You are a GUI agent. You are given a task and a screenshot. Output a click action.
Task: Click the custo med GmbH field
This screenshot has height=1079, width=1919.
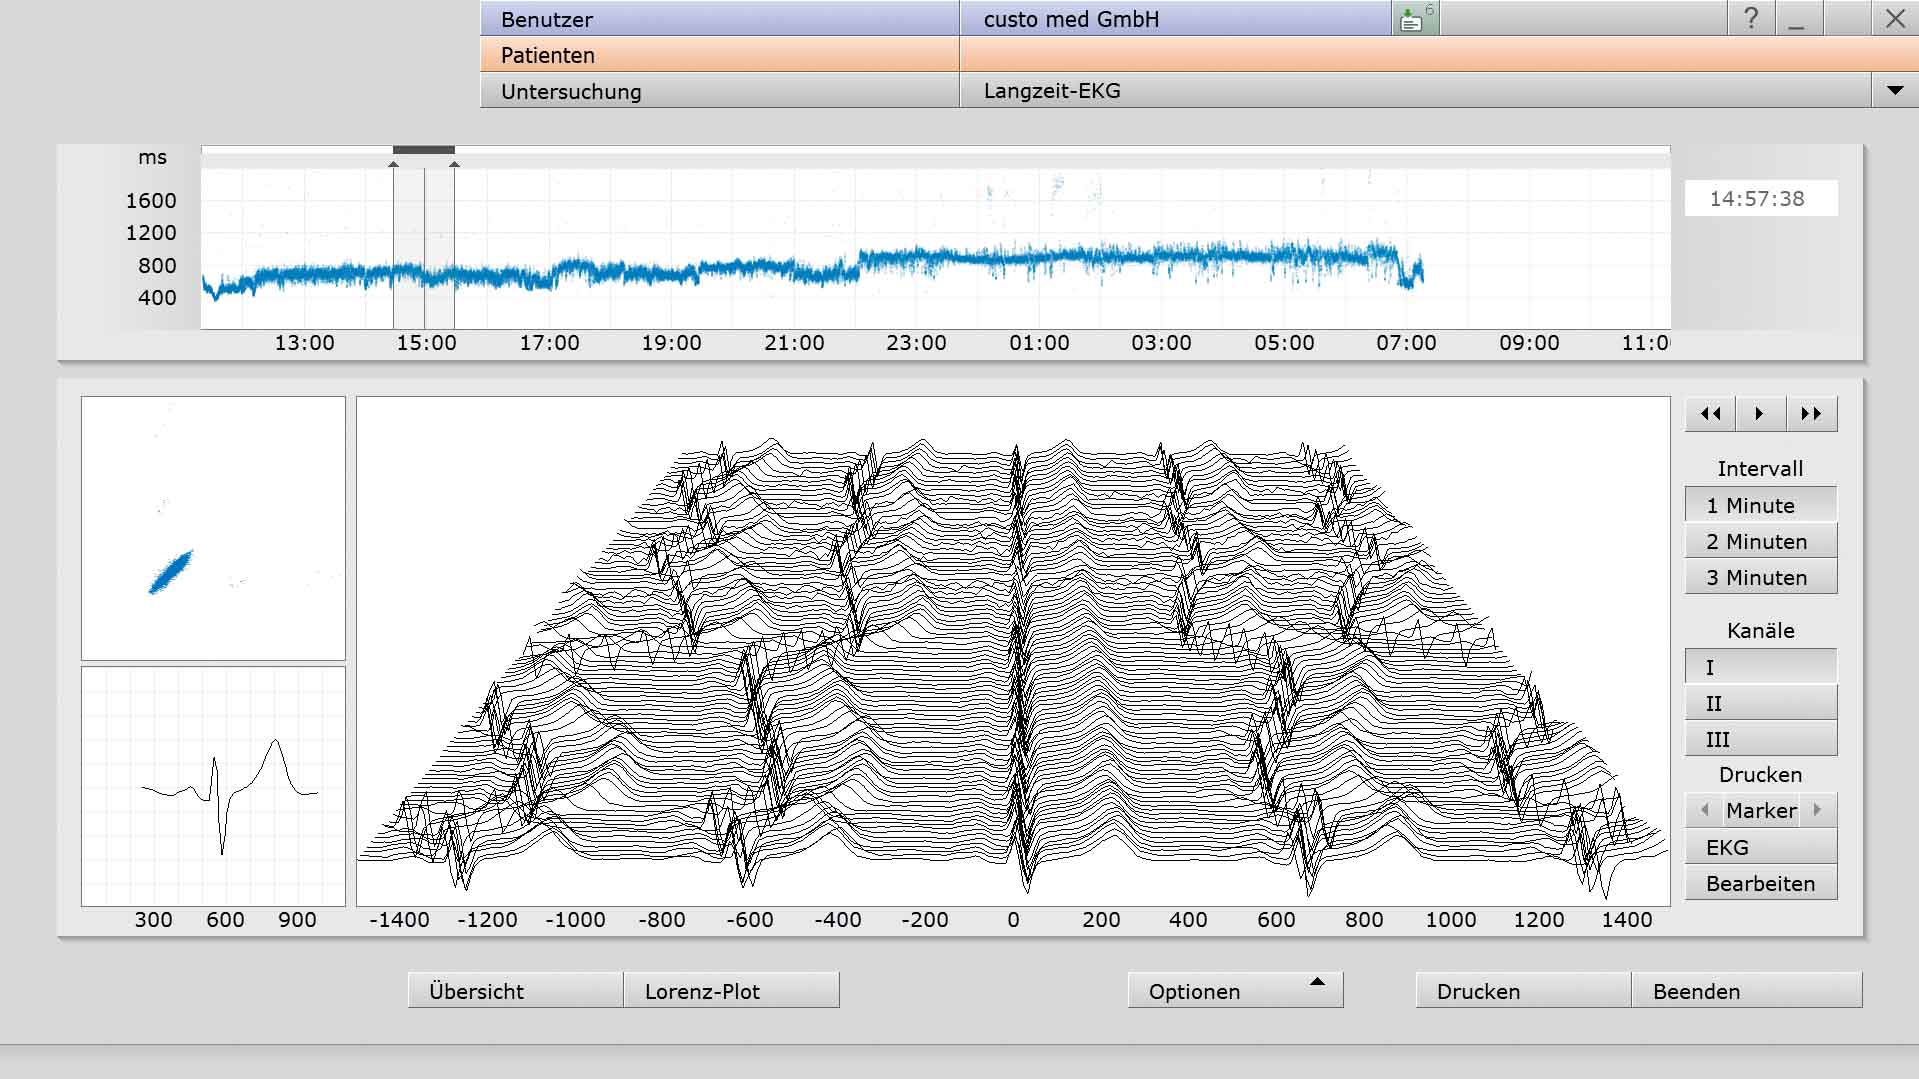(1175, 19)
